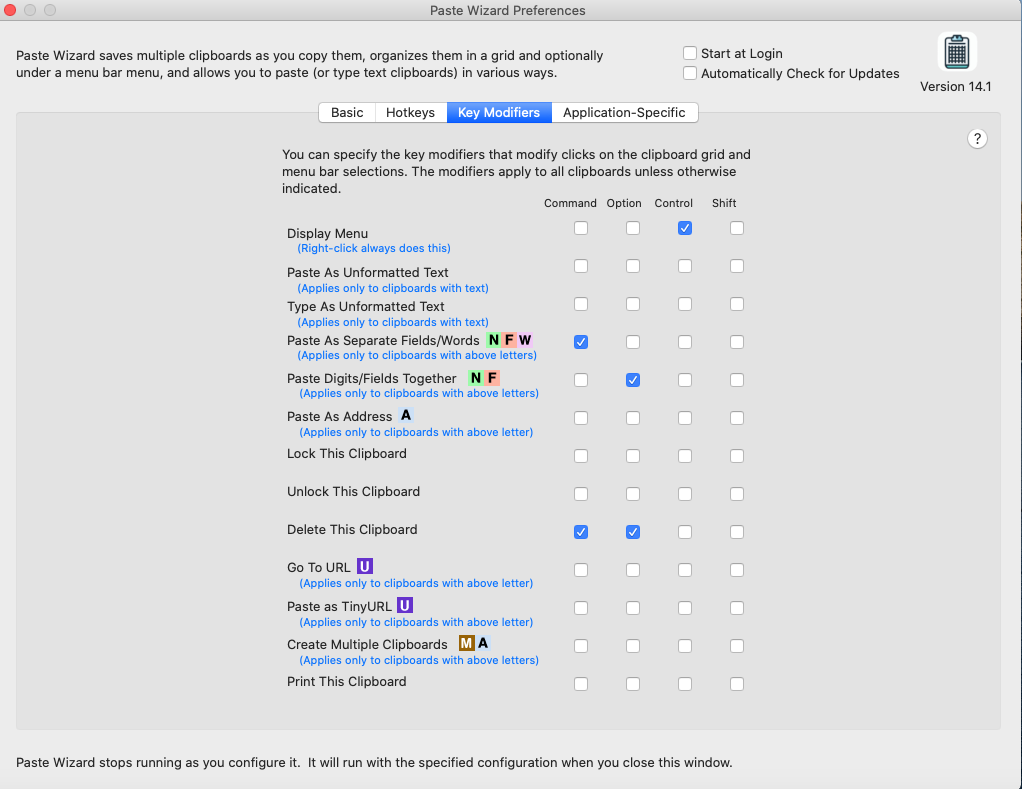Uncheck Command modifier for Delete This Clipboard
This screenshot has width=1022, height=789.
point(581,532)
